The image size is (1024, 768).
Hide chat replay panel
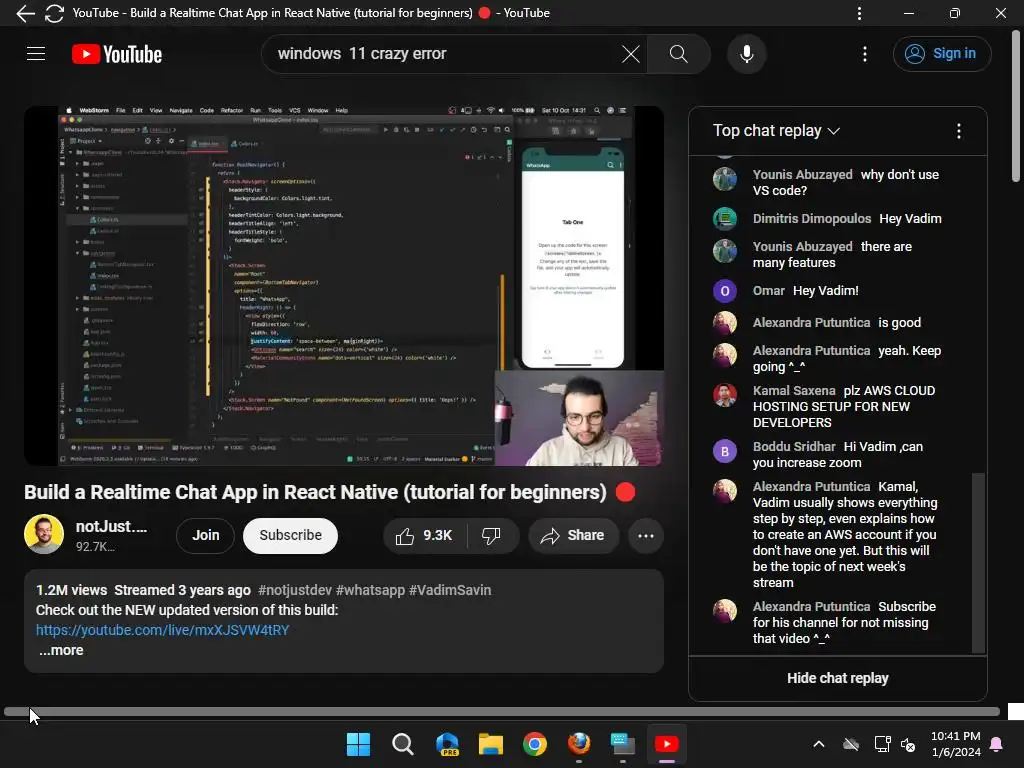(x=837, y=678)
